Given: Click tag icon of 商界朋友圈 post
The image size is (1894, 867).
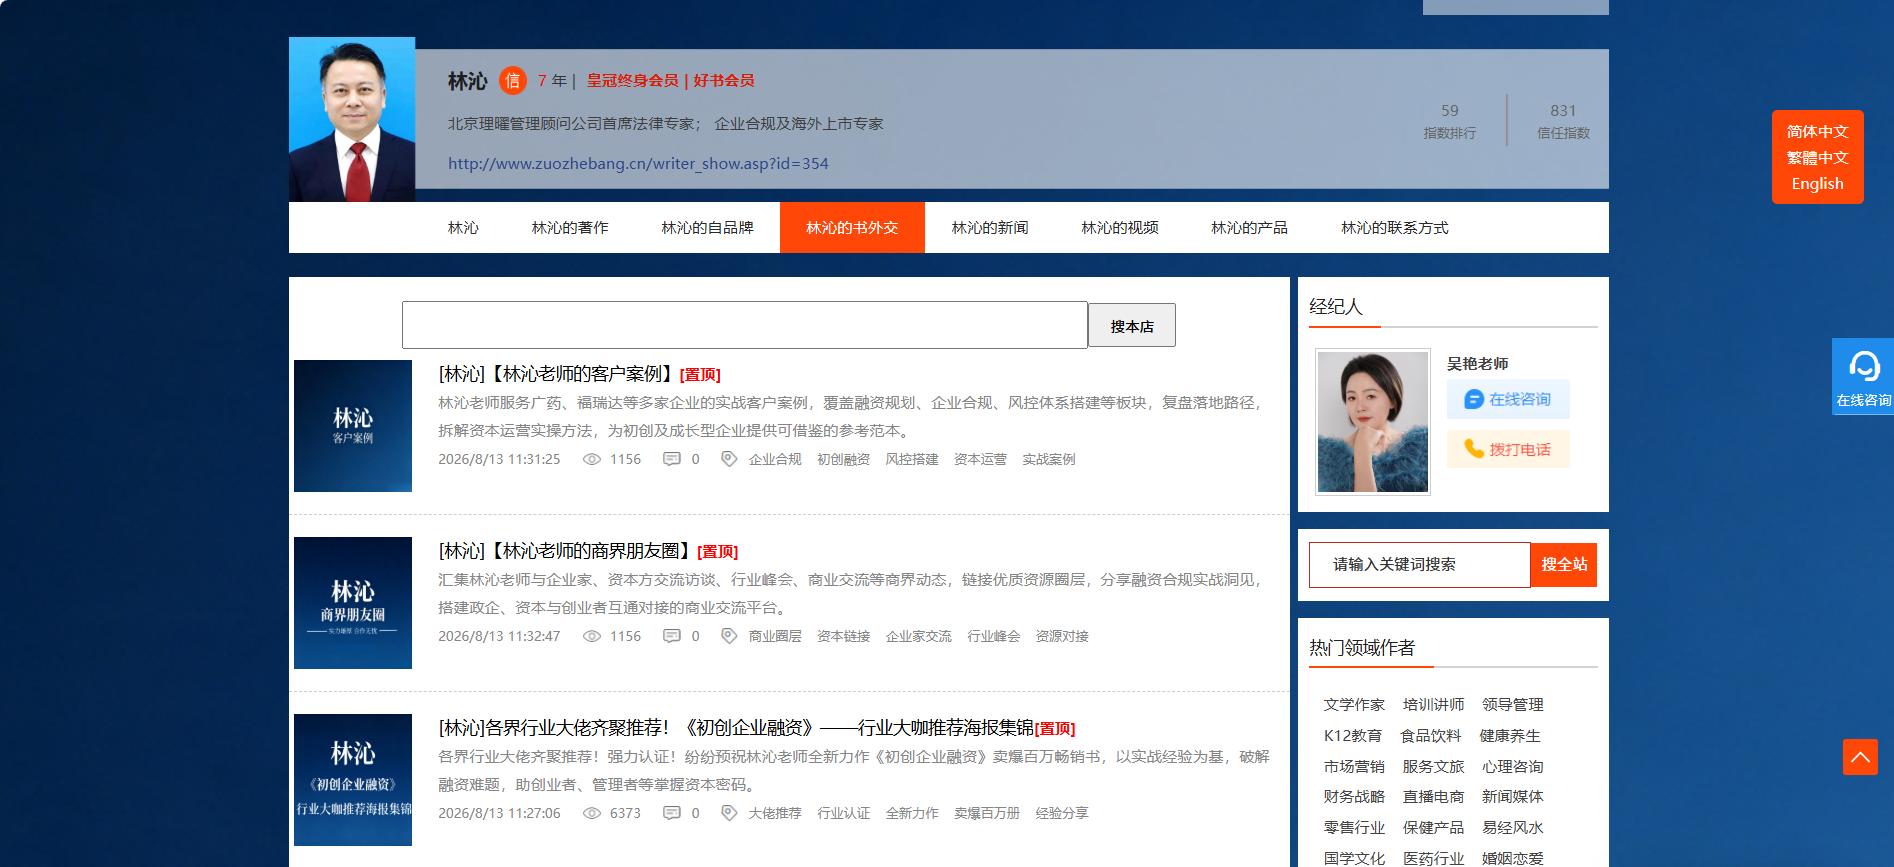Looking at the screenshot, I should 729,636.
